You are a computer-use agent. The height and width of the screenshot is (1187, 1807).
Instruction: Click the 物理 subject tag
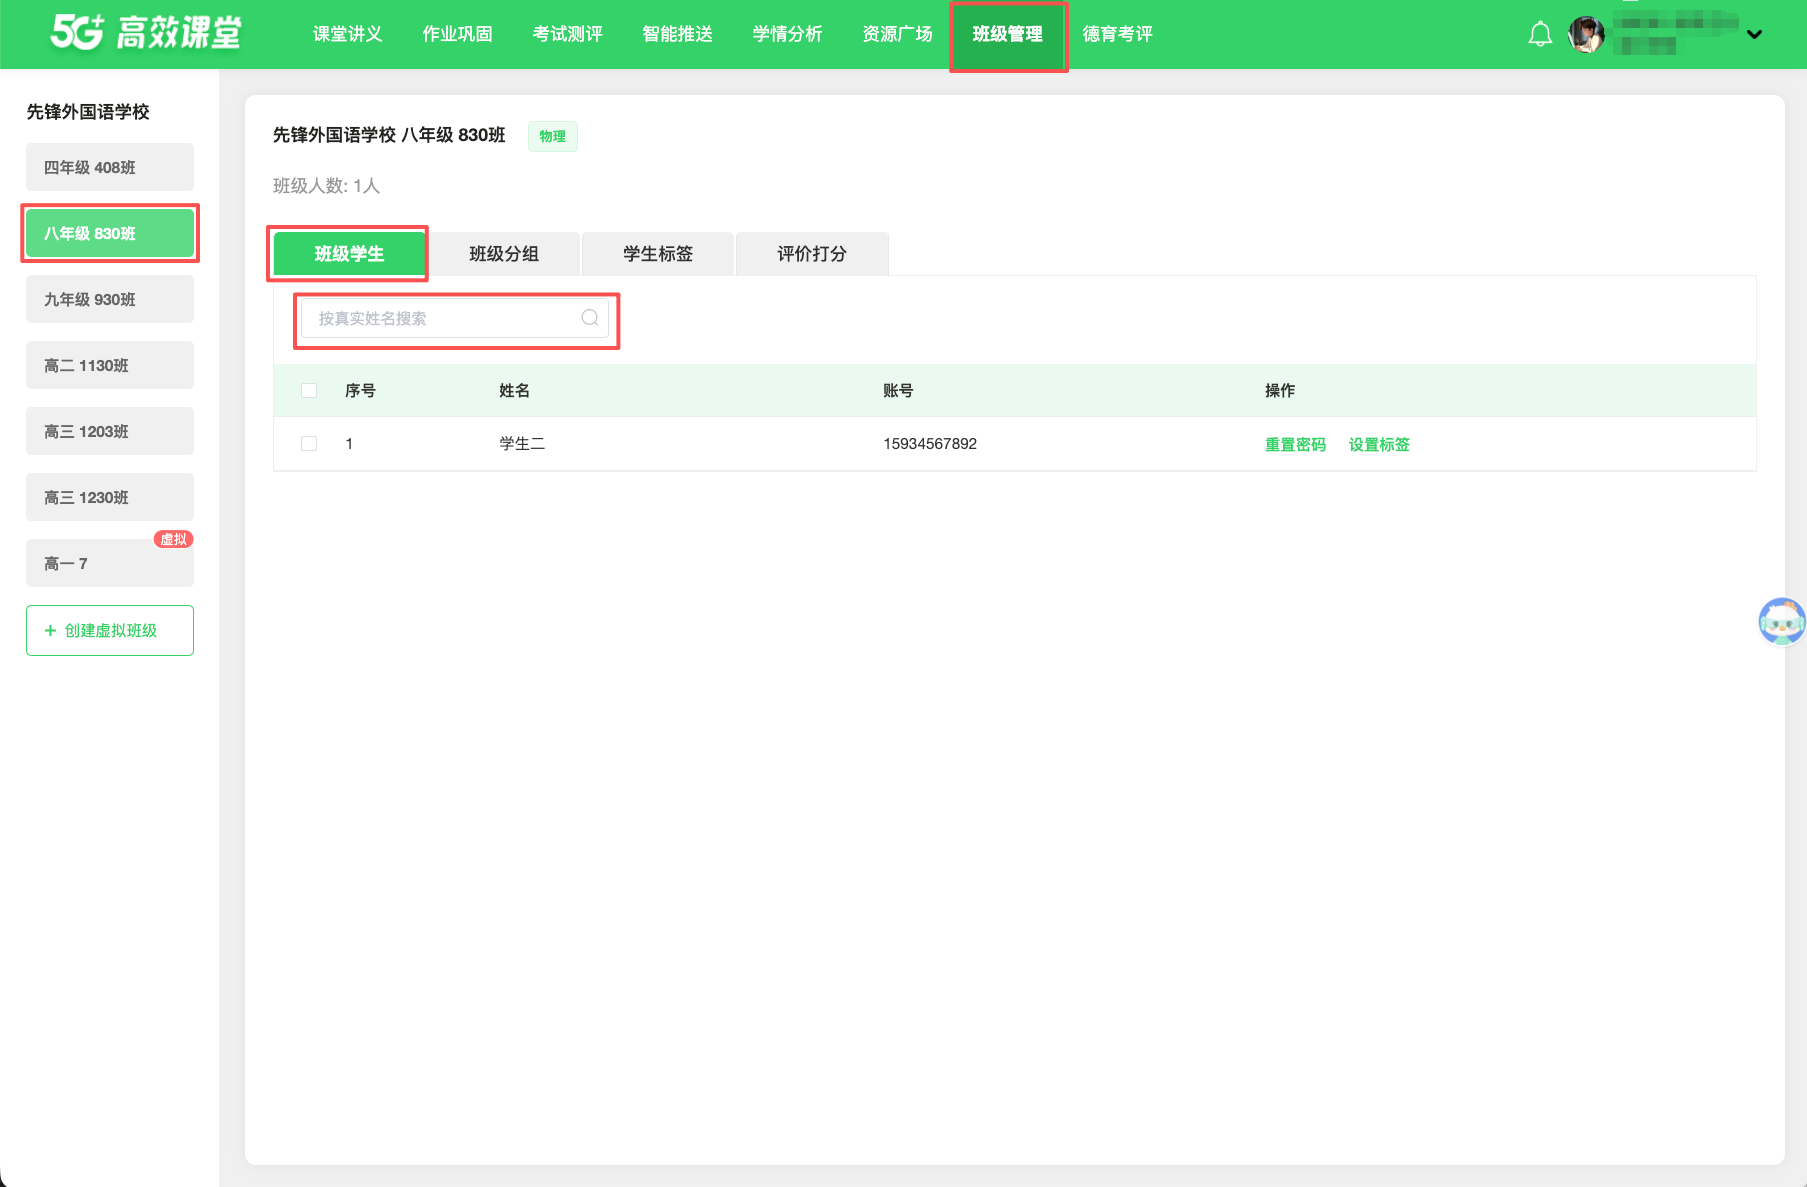coord(553,136)
